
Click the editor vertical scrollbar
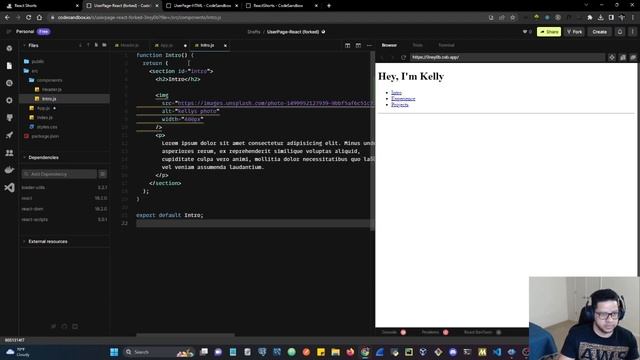(372, 141)
